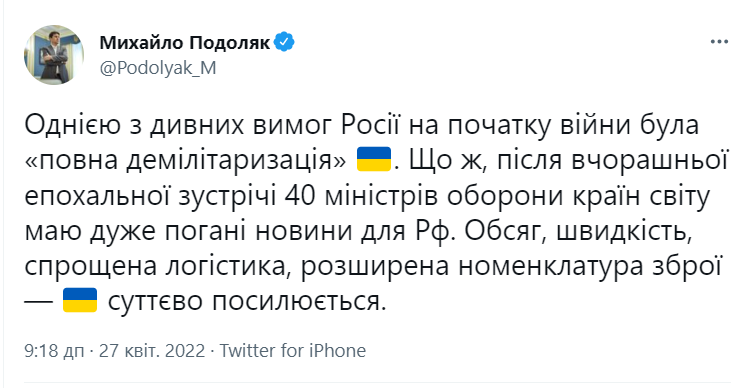Click the quoted phrase «повна демілітаризація»

[184, 162]
